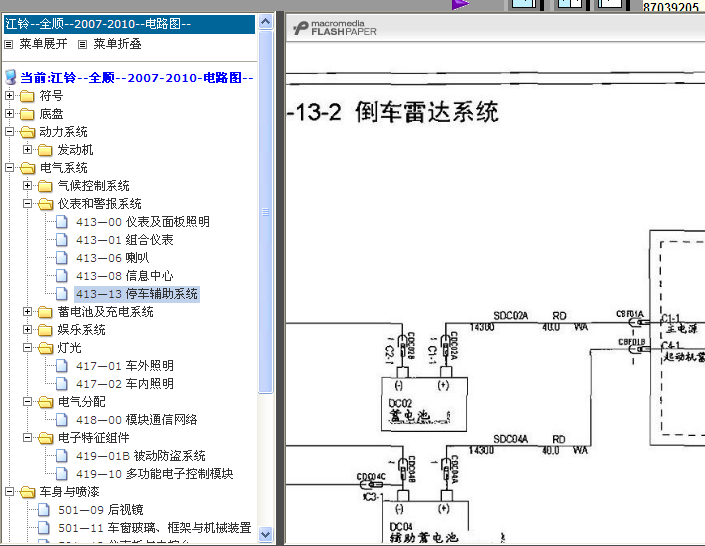This screenshot has width=705, height=546.
Task: Expand the 底盘 folder node
Action: [9, 113]
